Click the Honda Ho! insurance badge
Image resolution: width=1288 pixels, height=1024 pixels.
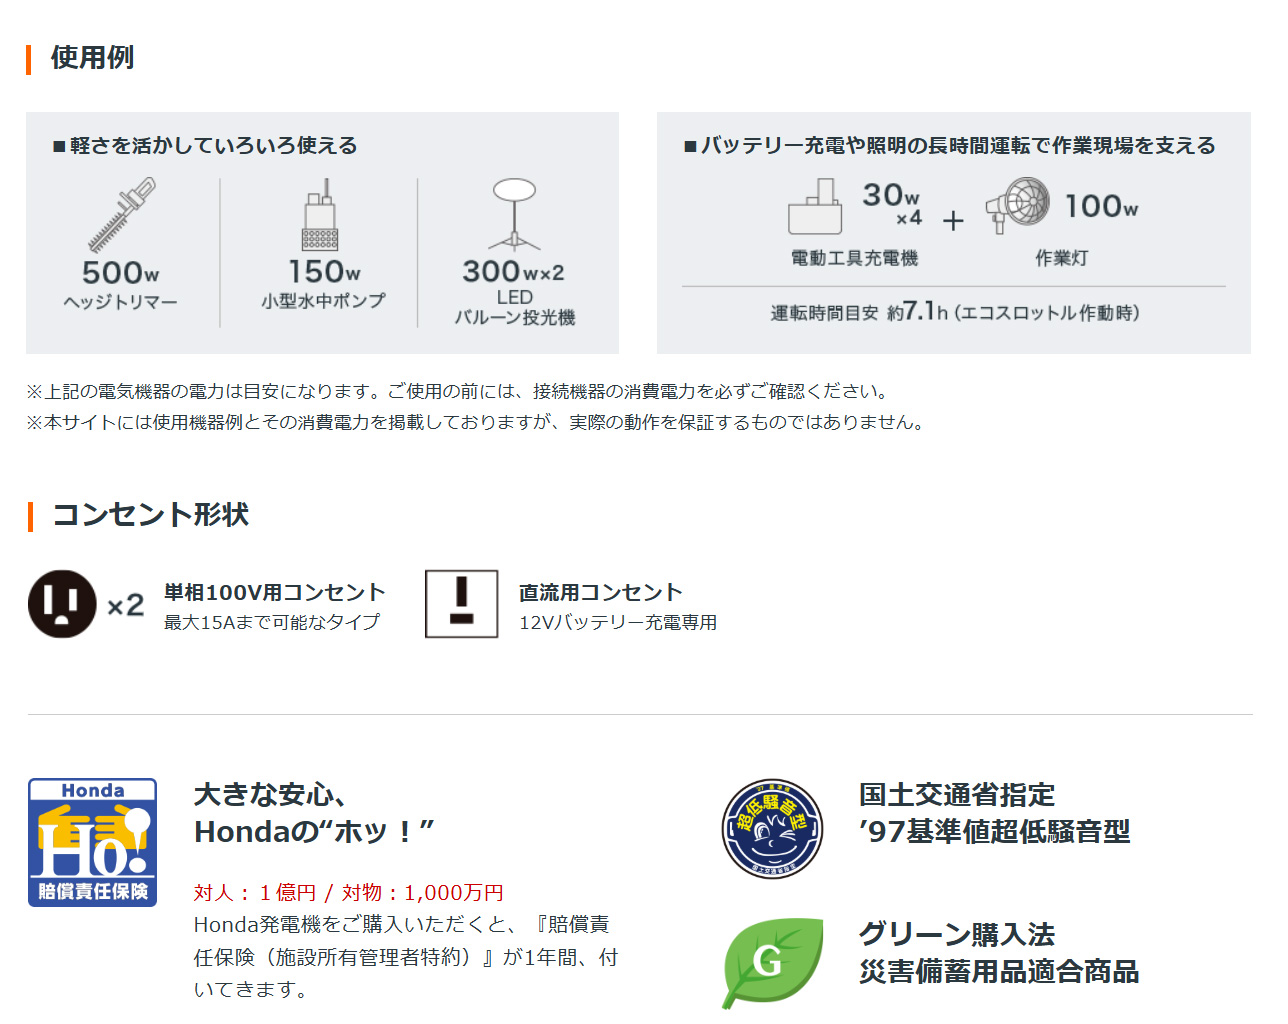click(x=92, y=842)
